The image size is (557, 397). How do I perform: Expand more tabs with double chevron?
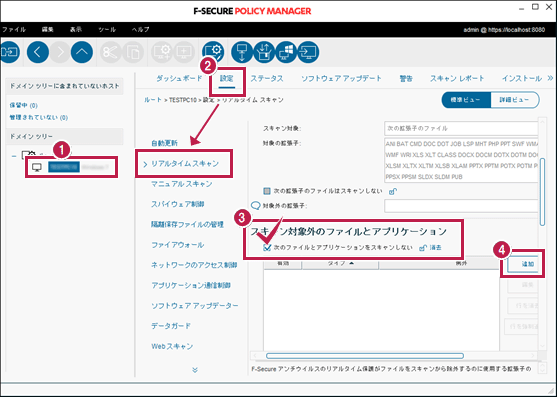point(550,78)
